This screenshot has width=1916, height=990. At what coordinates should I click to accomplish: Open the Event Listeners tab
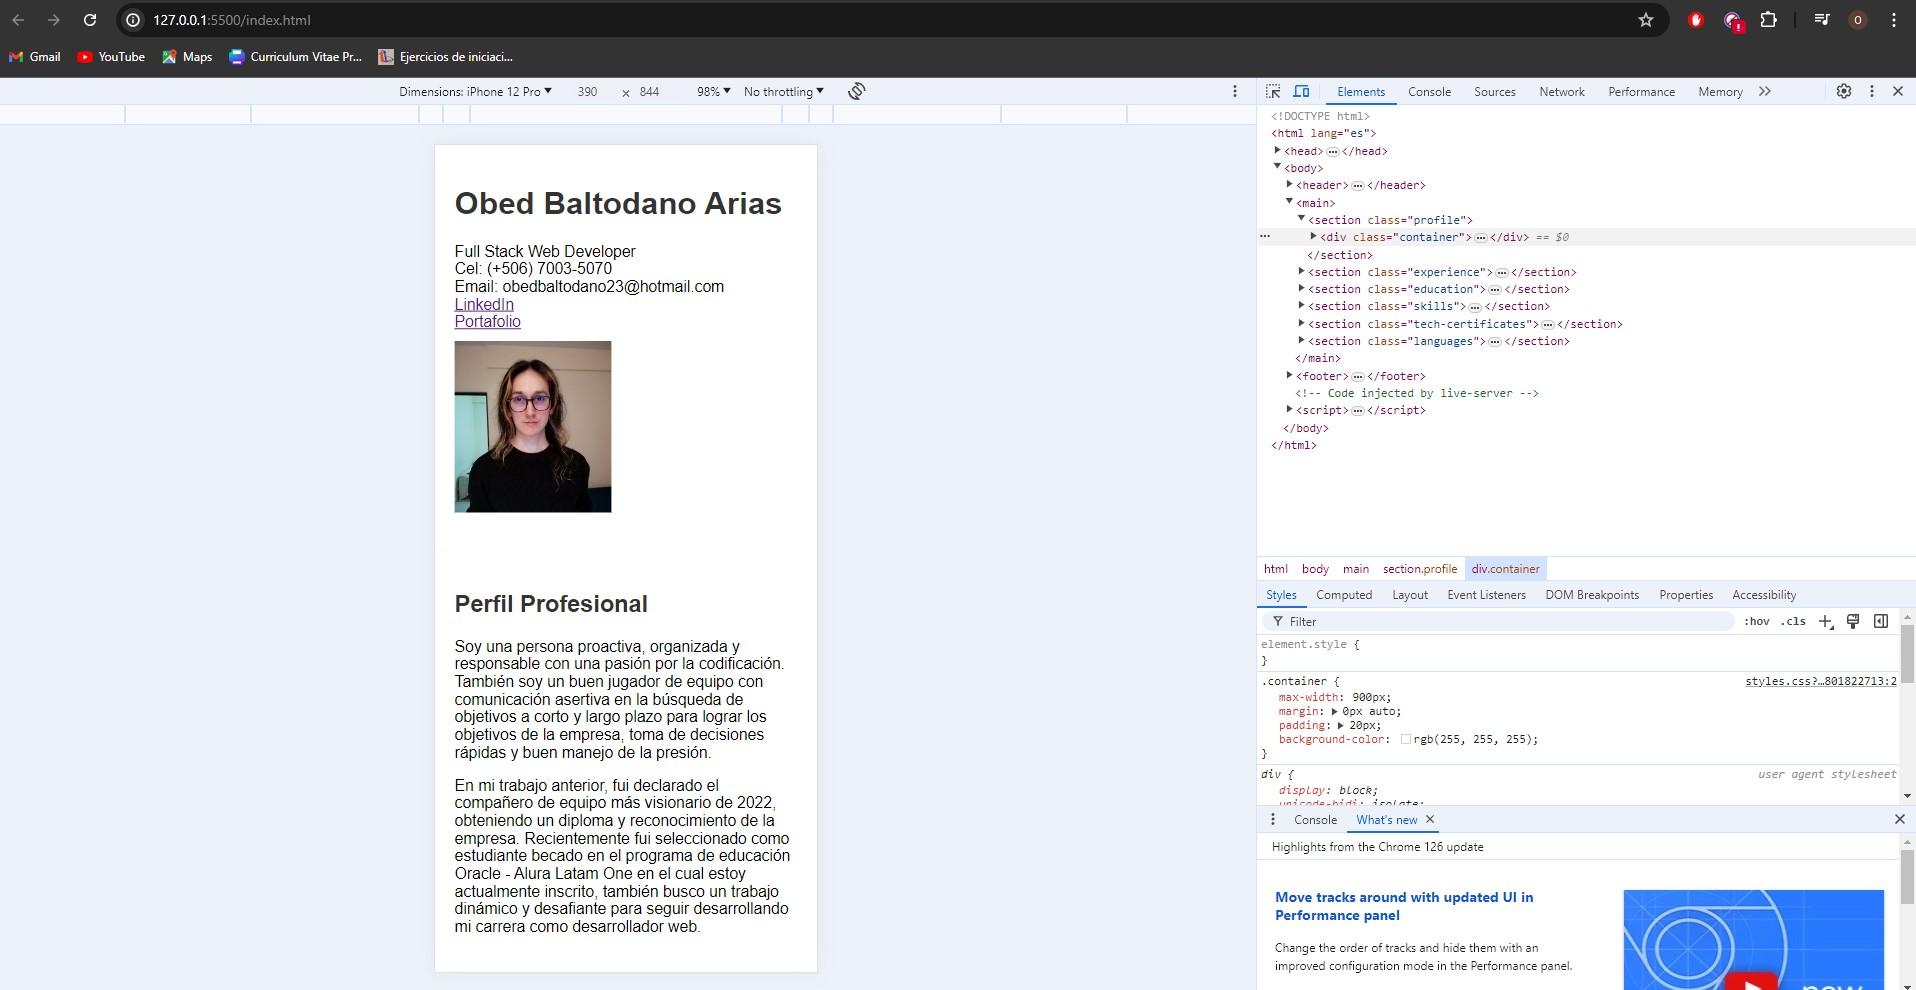click(x=1486, y=595)
